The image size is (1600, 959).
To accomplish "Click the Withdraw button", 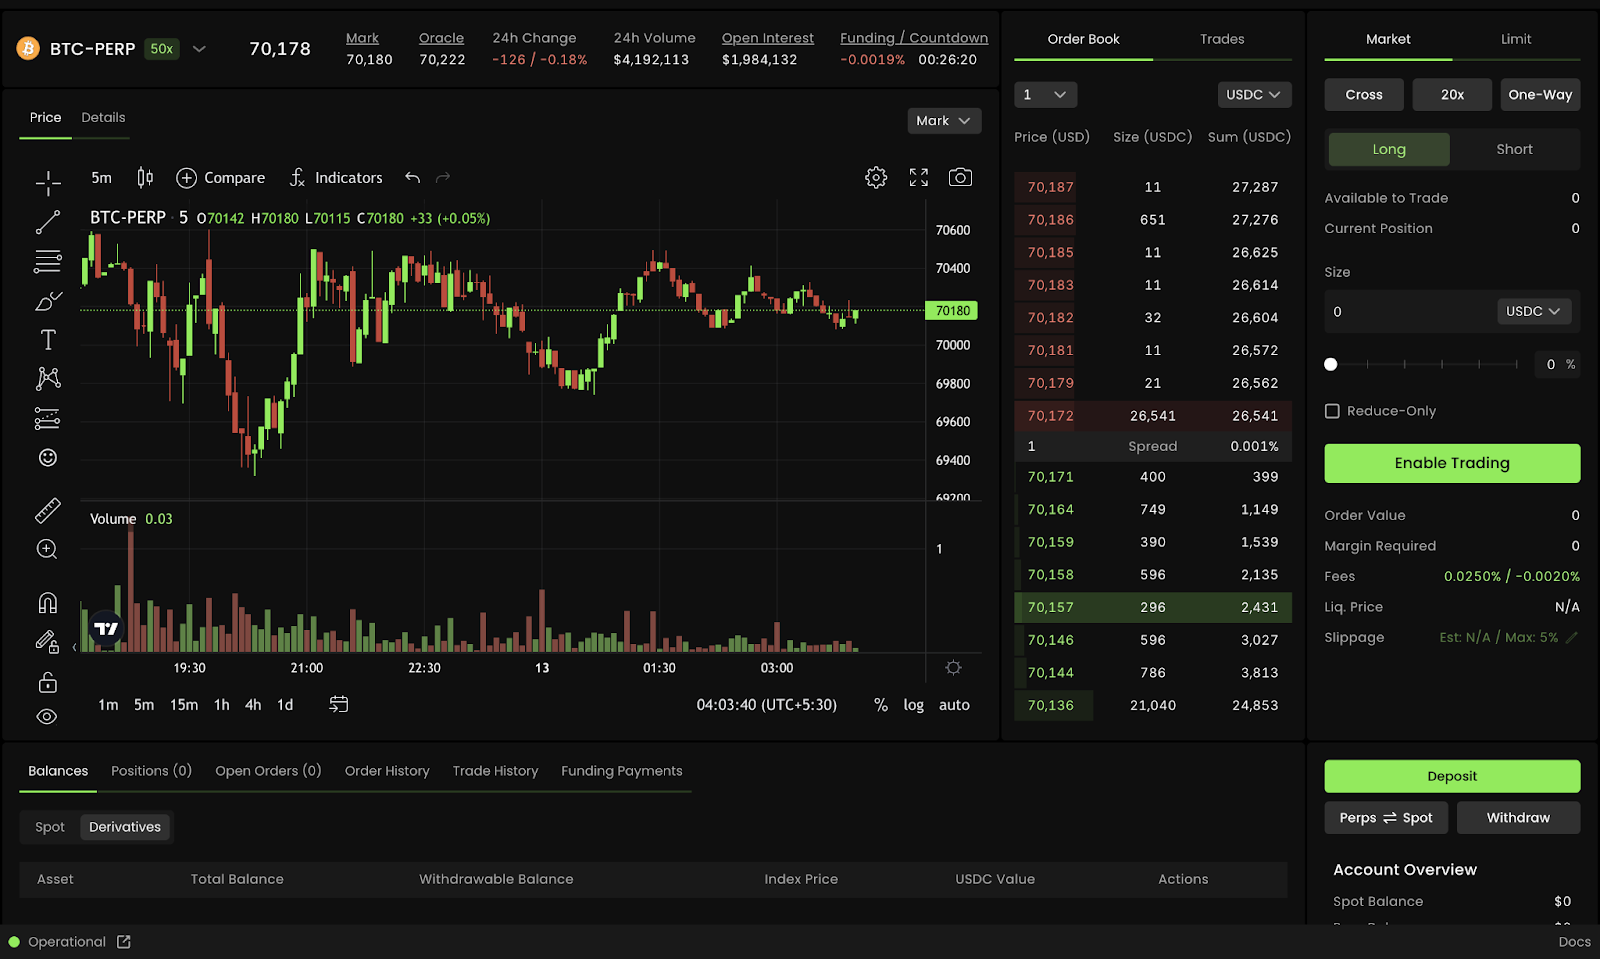I will (1518, 817).
